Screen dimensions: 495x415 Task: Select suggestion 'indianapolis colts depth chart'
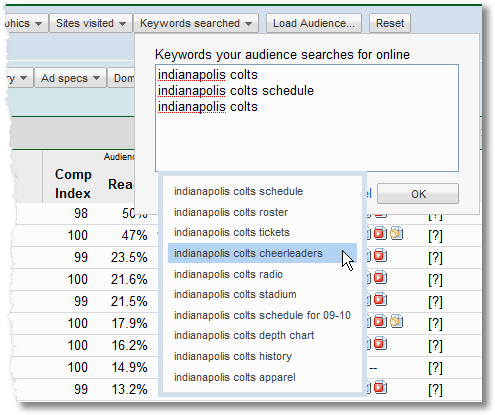(262, 335)
